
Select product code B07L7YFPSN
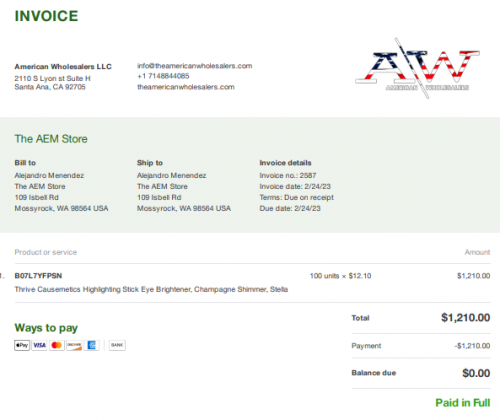pyautogui.click(x=38, y=276)
